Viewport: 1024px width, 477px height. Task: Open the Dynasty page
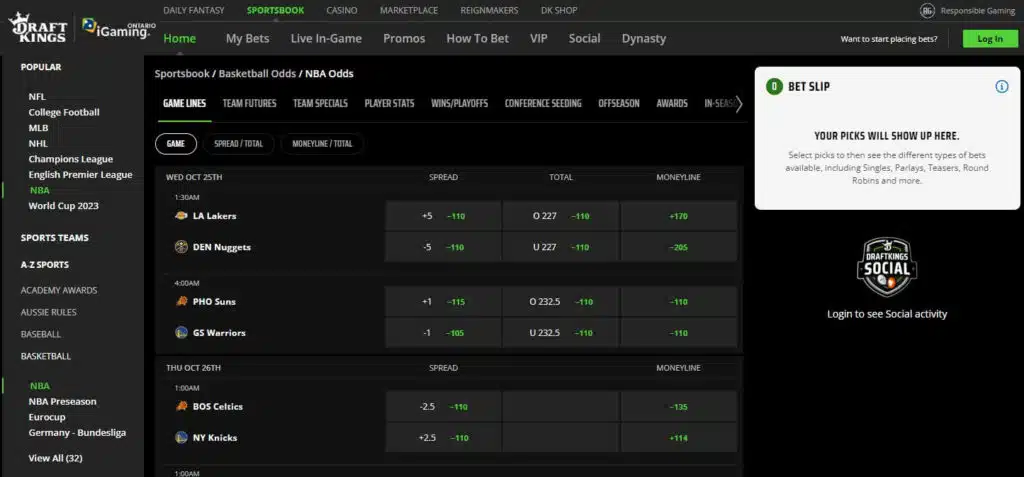(x=644, y=39)
